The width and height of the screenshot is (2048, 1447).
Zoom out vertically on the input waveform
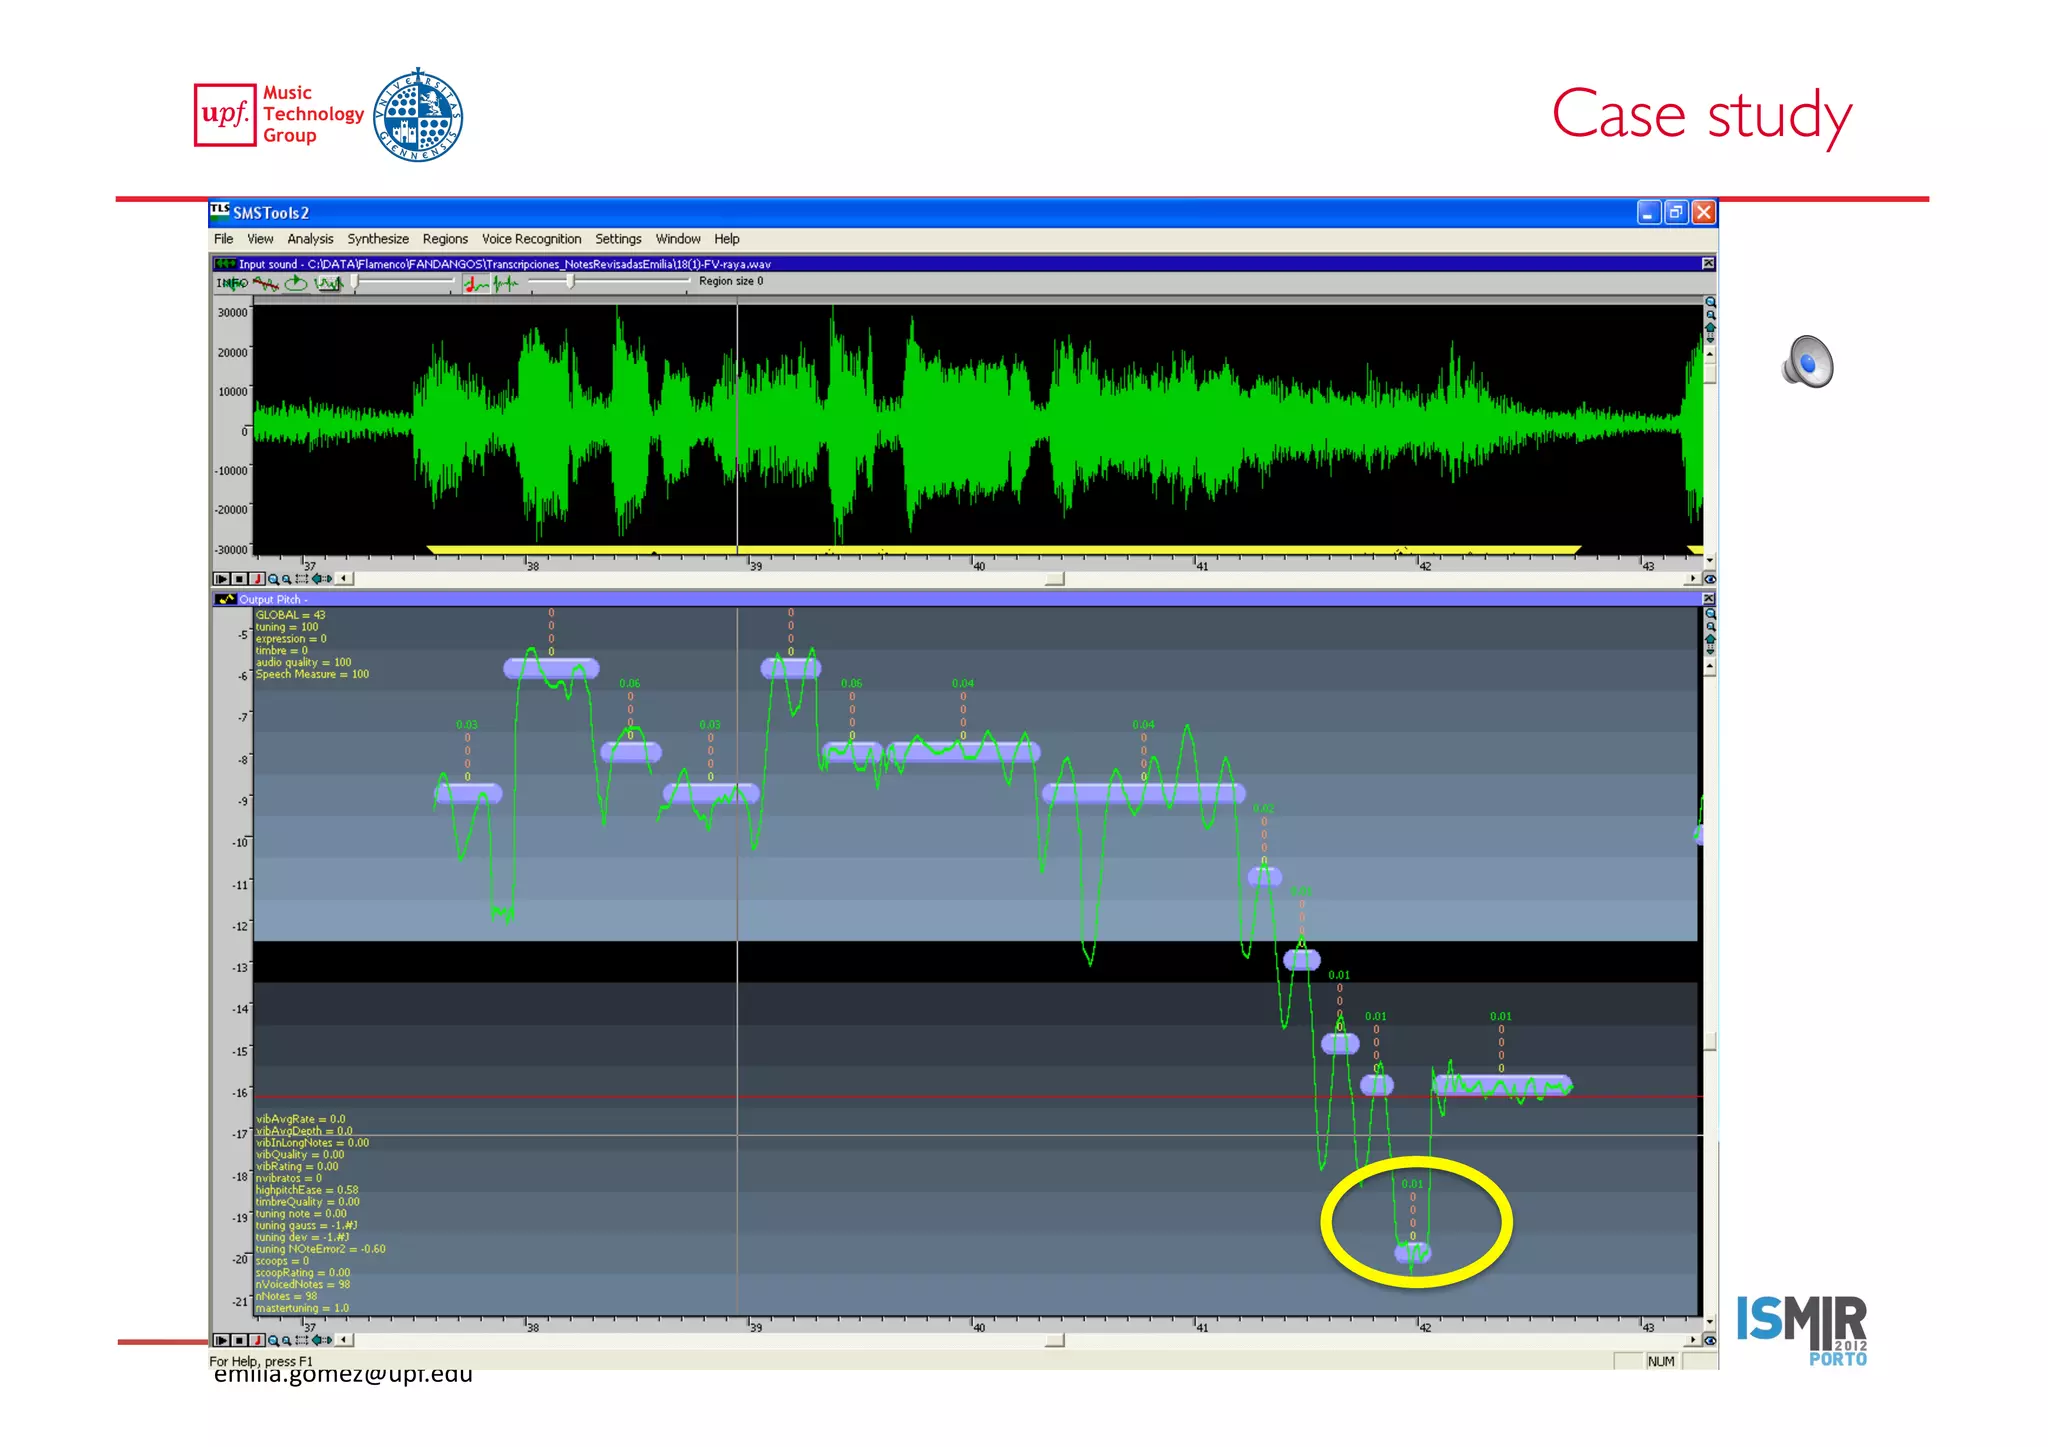pos(1710,315)
